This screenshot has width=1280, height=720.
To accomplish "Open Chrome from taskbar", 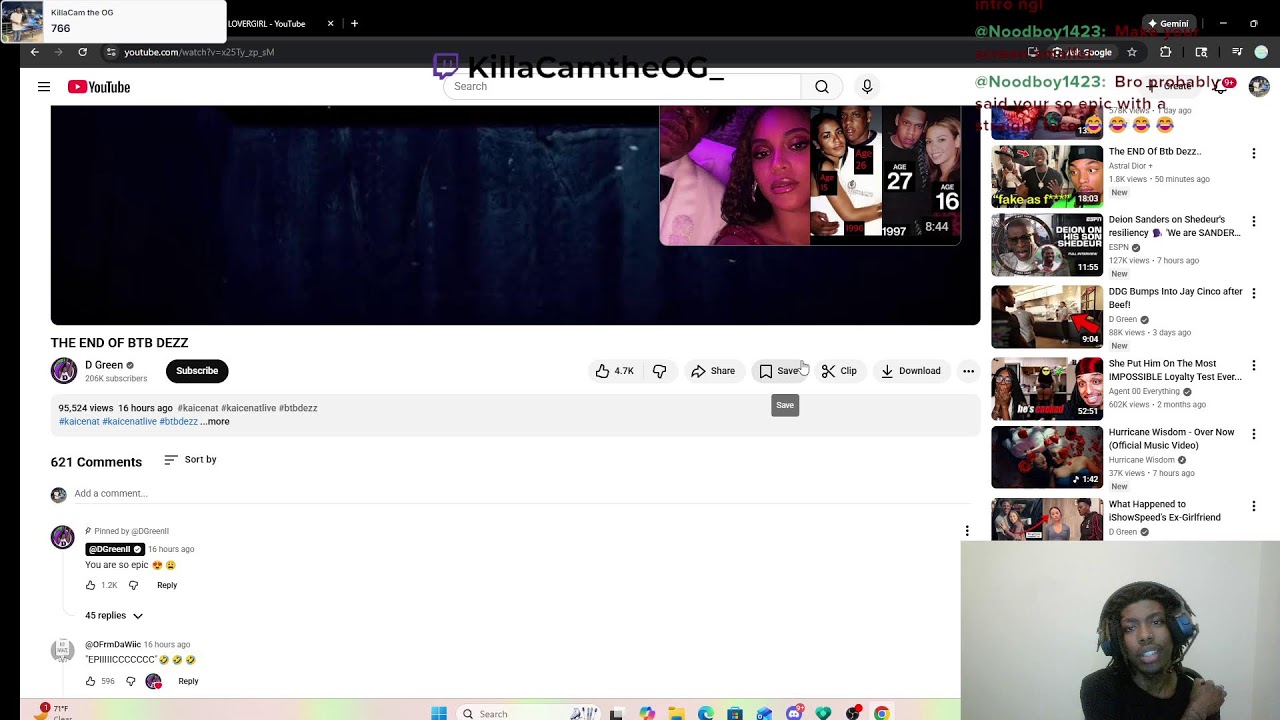I will [881, 713].
